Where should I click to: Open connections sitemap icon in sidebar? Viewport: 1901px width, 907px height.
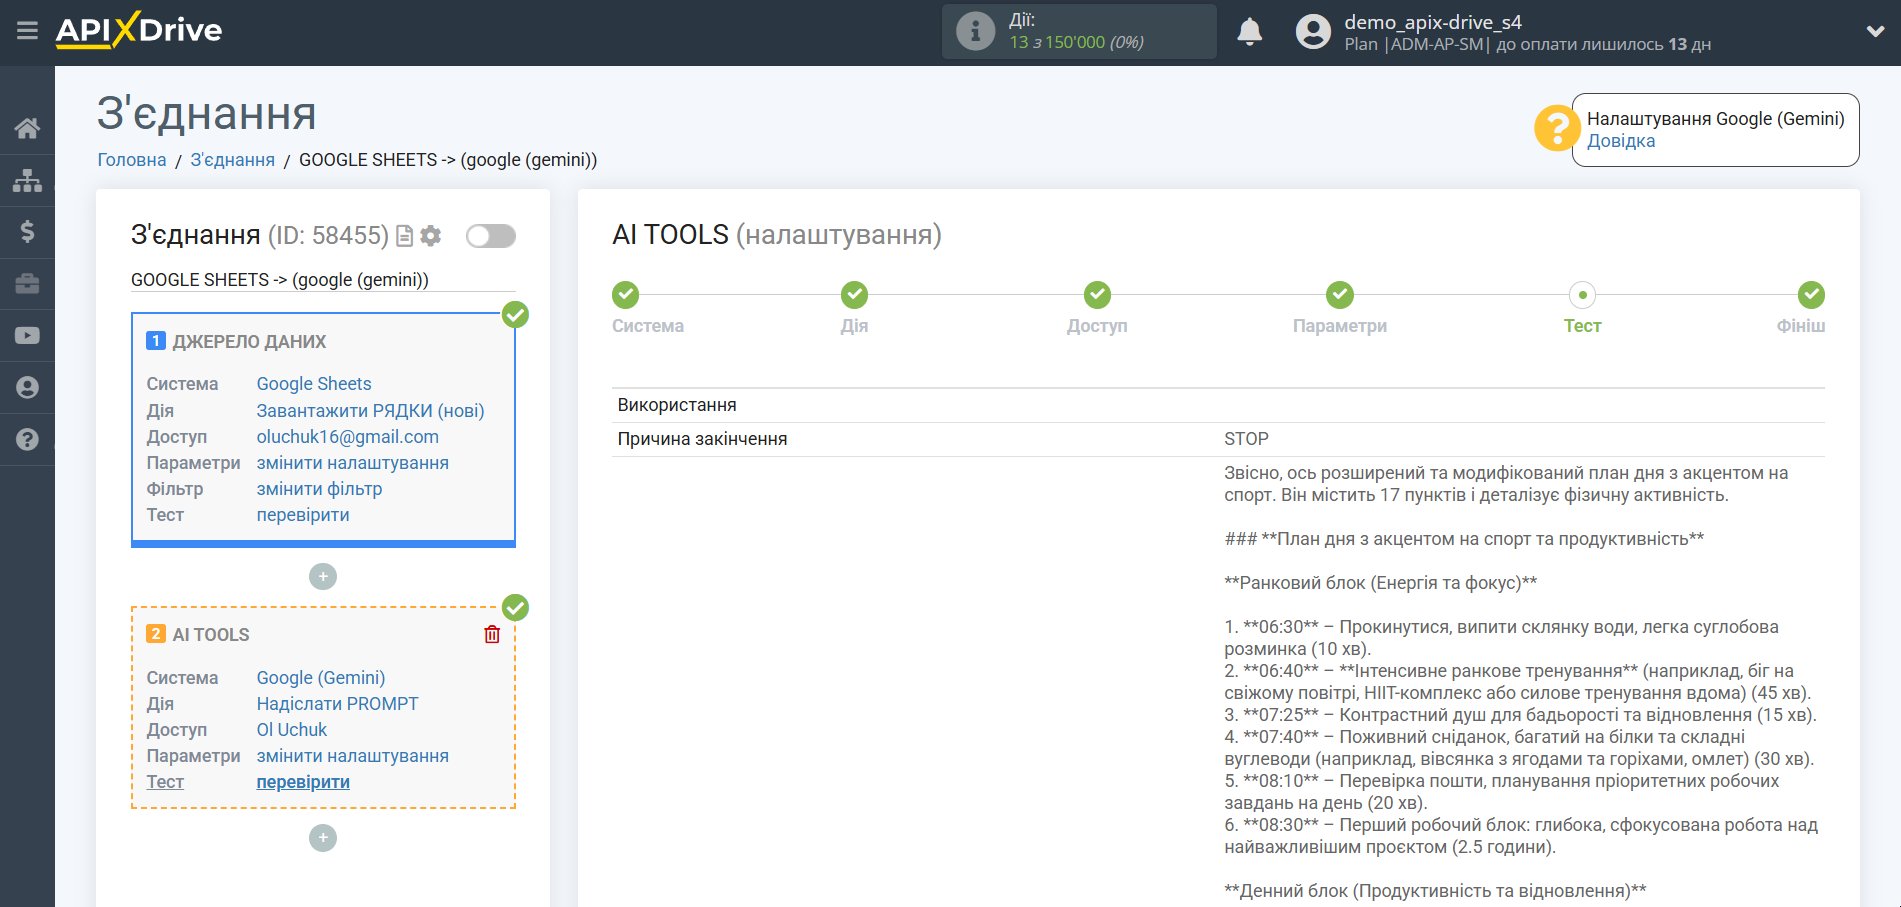coord(27,180)
